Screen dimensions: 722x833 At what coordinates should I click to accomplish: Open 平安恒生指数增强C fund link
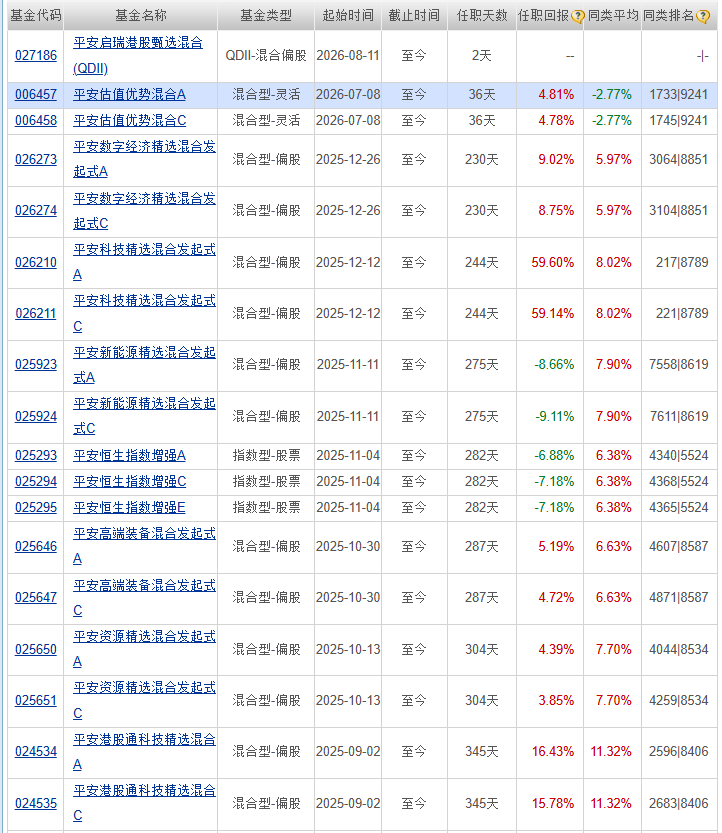click(130, 482)
